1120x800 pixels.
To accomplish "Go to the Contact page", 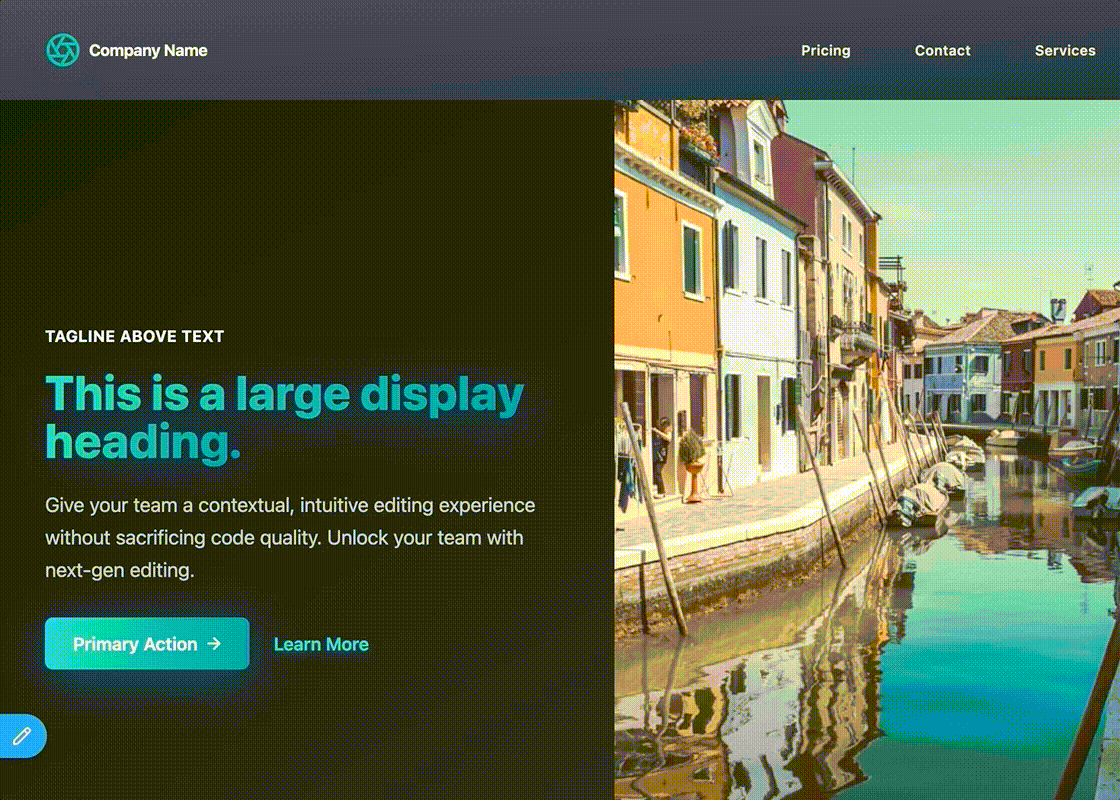I will pos(942,50).
